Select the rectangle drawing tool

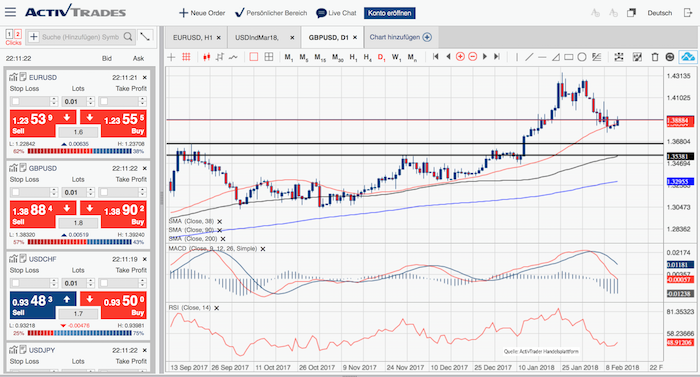569,57
